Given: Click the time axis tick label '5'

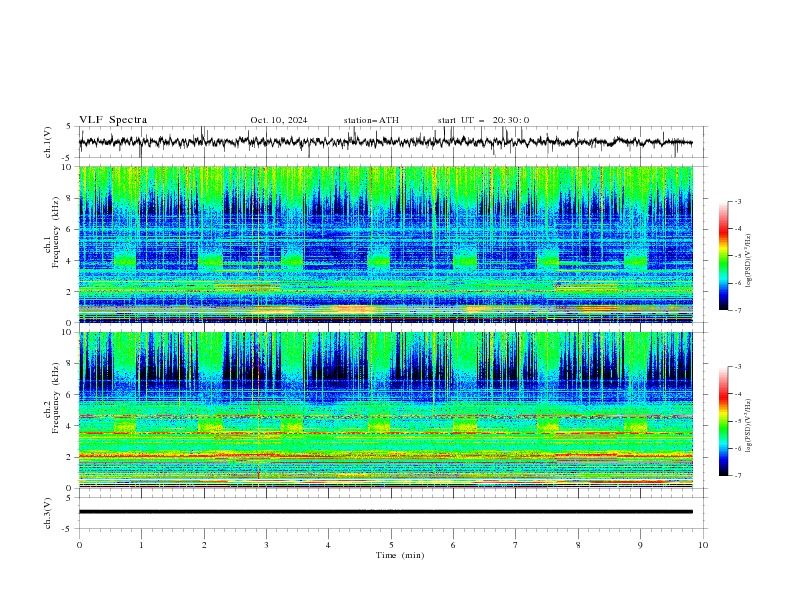Looking at the screenshot, I should click(x=391, y=545).
